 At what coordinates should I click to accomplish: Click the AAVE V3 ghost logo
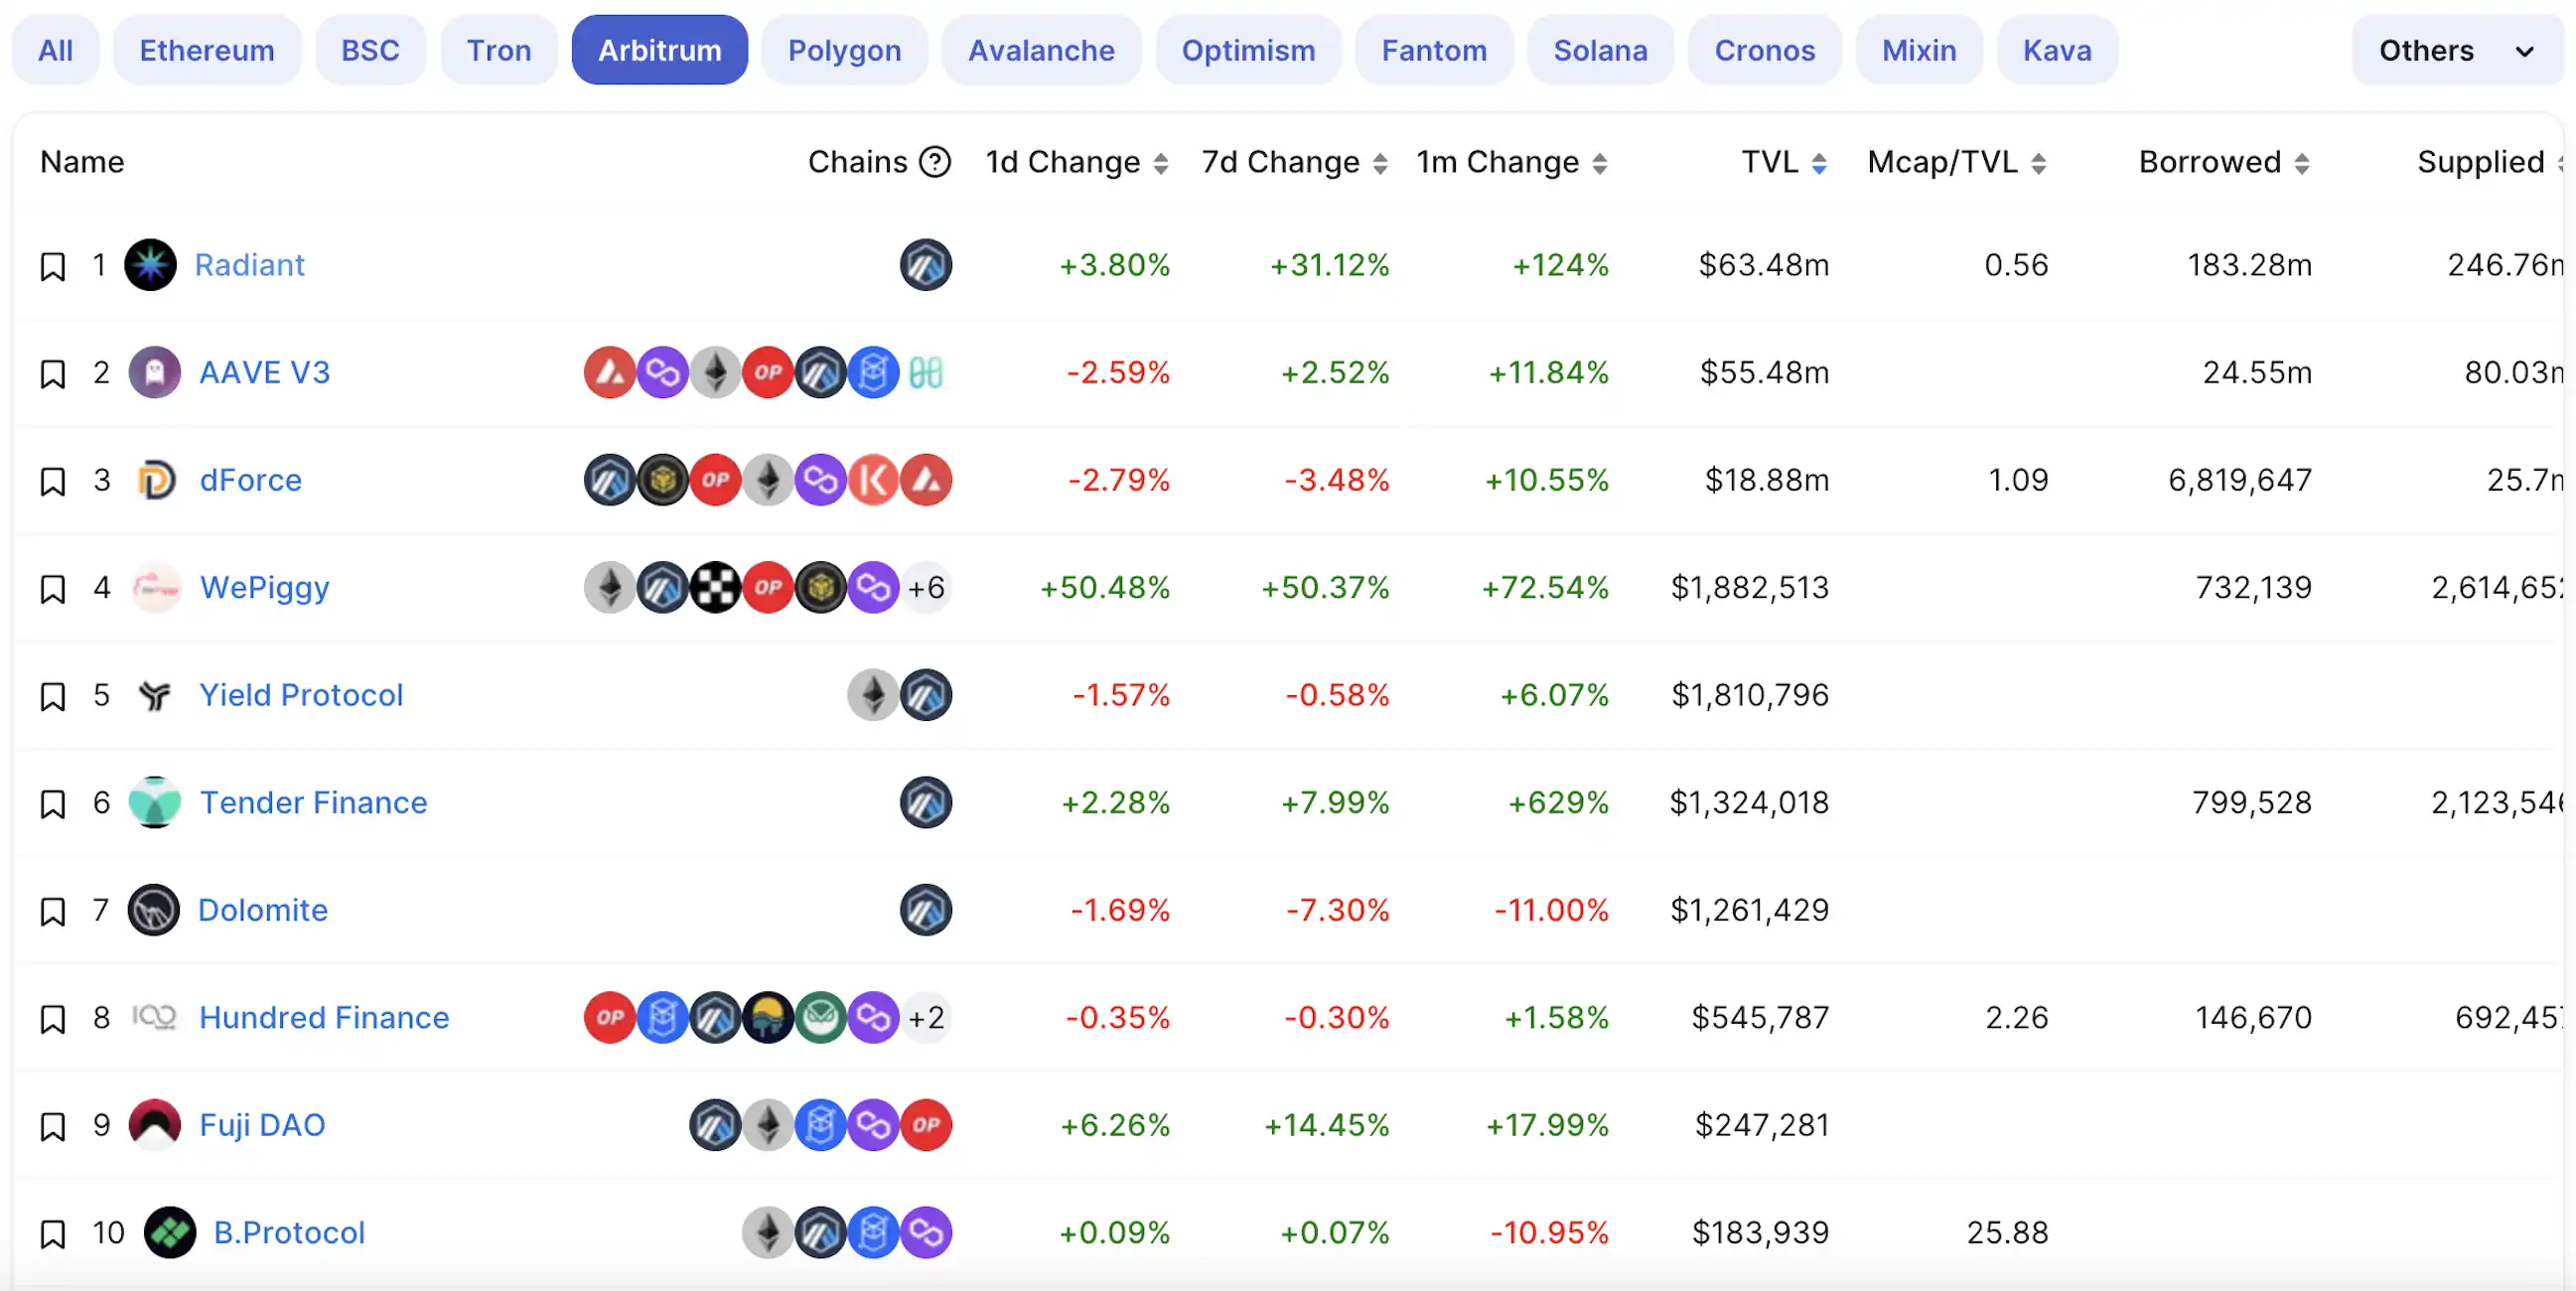[155, 372]
